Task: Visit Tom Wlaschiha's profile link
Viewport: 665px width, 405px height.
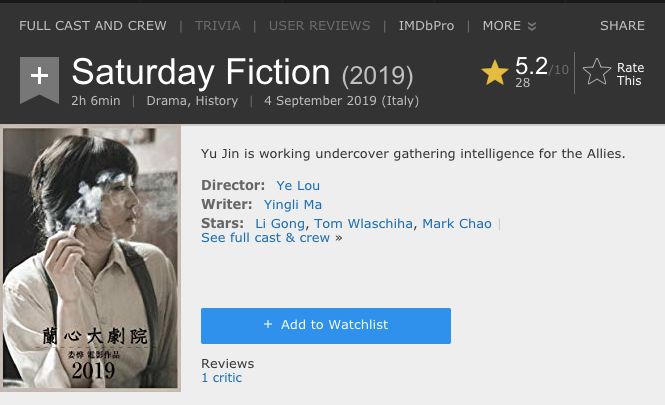Action: [x=363, y=223]
